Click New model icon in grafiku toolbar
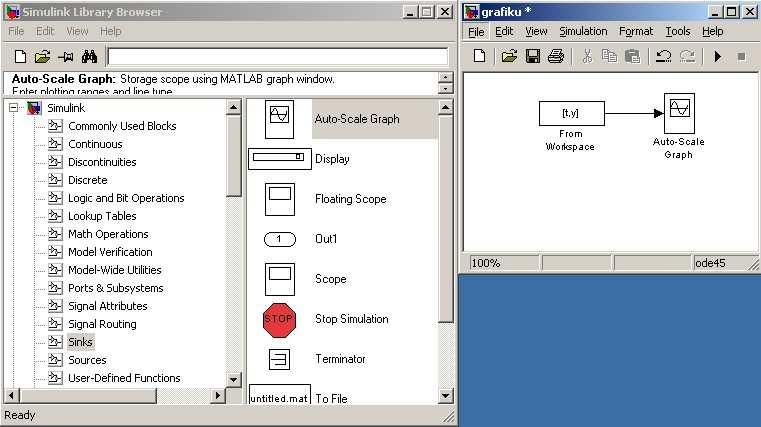 (479, 56)
